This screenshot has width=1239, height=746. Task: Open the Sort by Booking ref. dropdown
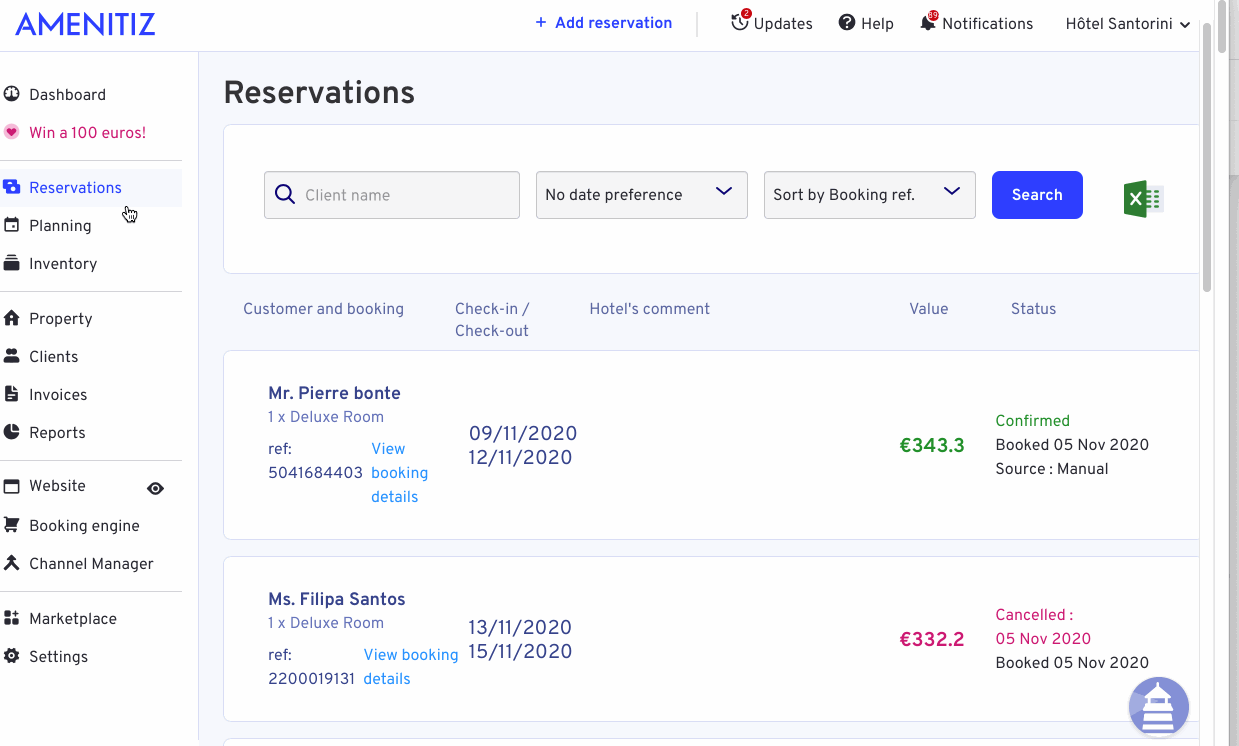click(870, 195)
